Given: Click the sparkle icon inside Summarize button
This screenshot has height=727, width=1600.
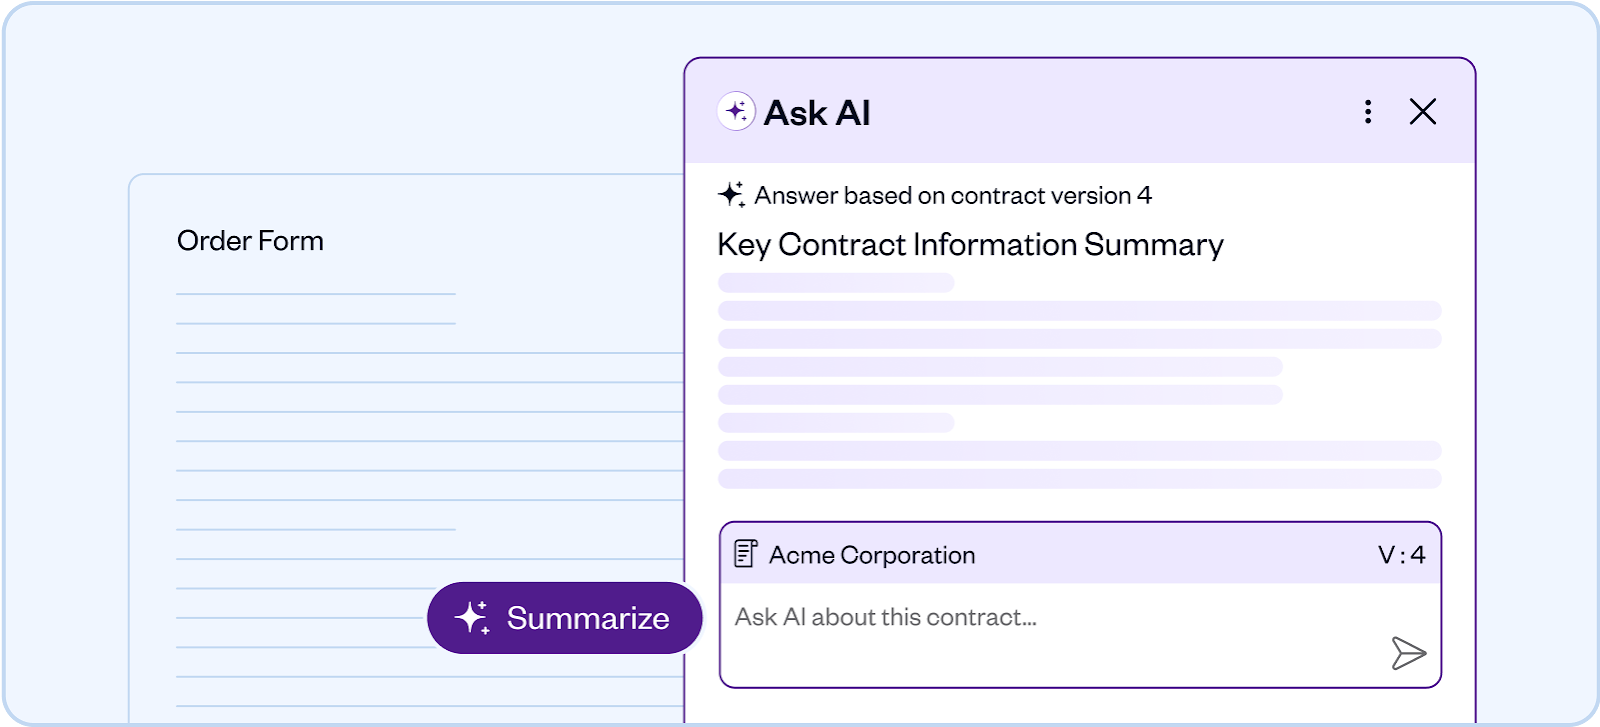Looking at the screenshot, I should point(472,618).
